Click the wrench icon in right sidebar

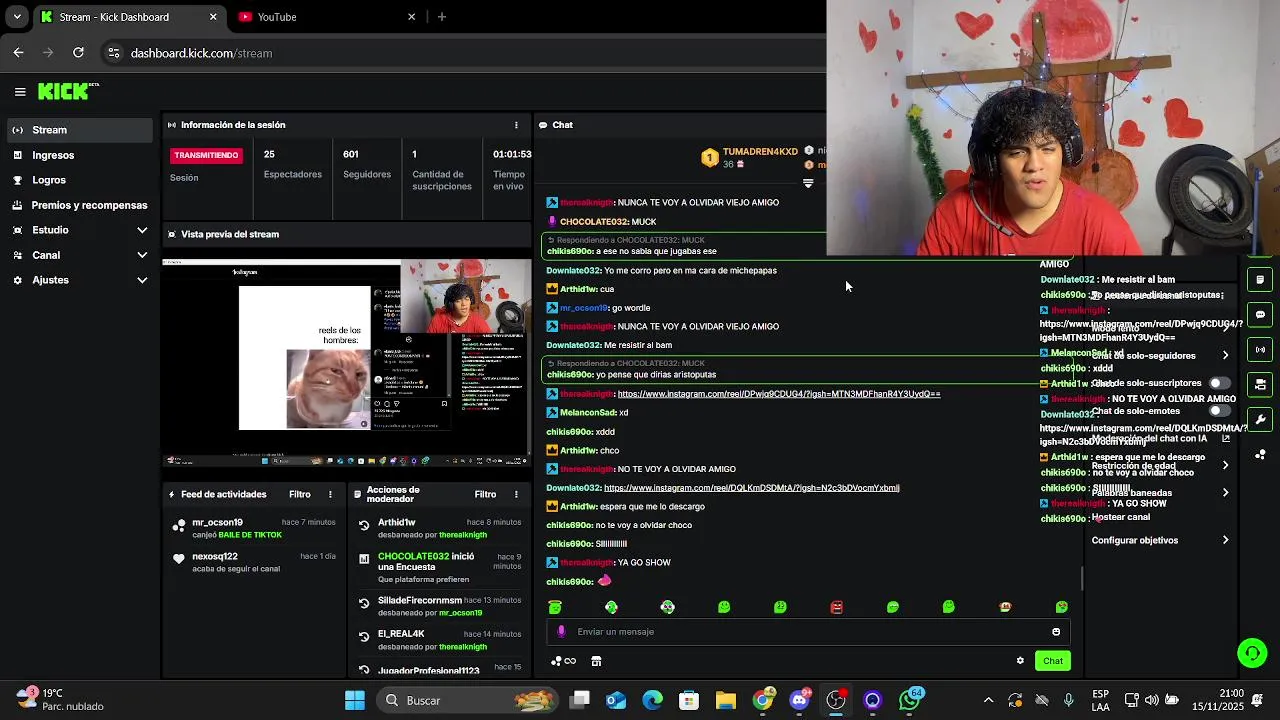(1260, 420)
